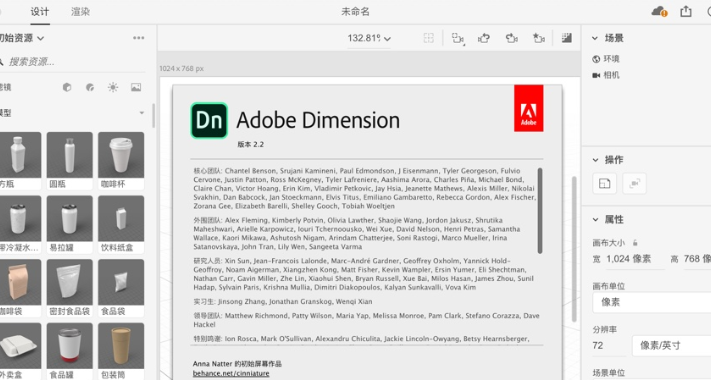Image resolution: width=711 pixels, height=380 pixels.
Task: Toggle the render preview icon
Action: click(x=566, y=38)
